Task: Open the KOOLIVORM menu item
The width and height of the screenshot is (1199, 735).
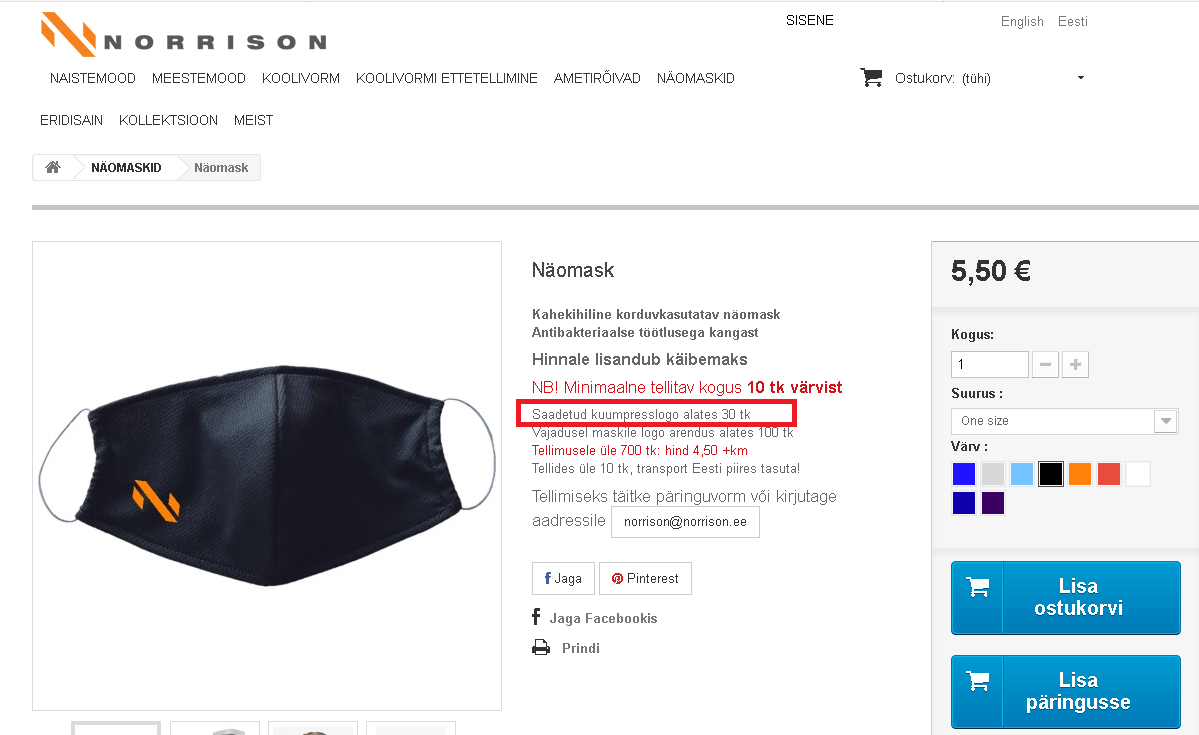Action: [301, 78]
